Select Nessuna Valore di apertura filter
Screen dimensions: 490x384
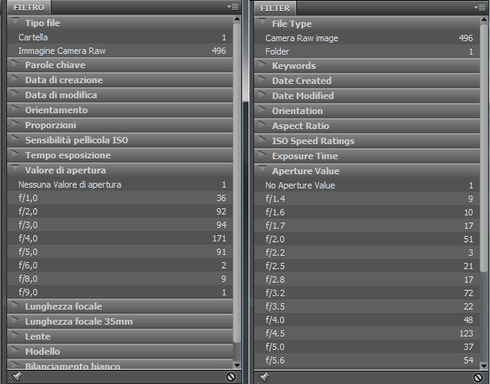[120, 184]
